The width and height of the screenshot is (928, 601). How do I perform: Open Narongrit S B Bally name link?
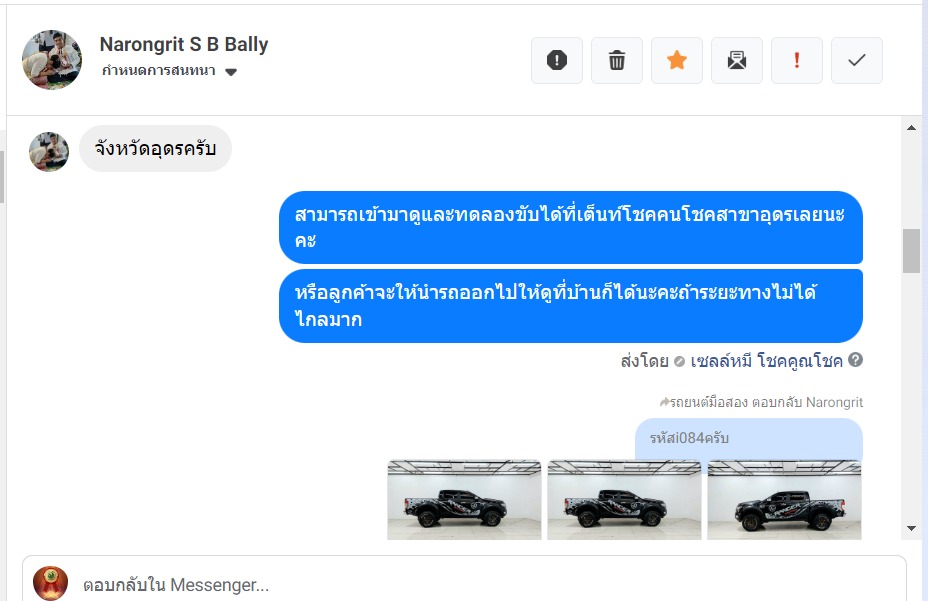[183, 44]
